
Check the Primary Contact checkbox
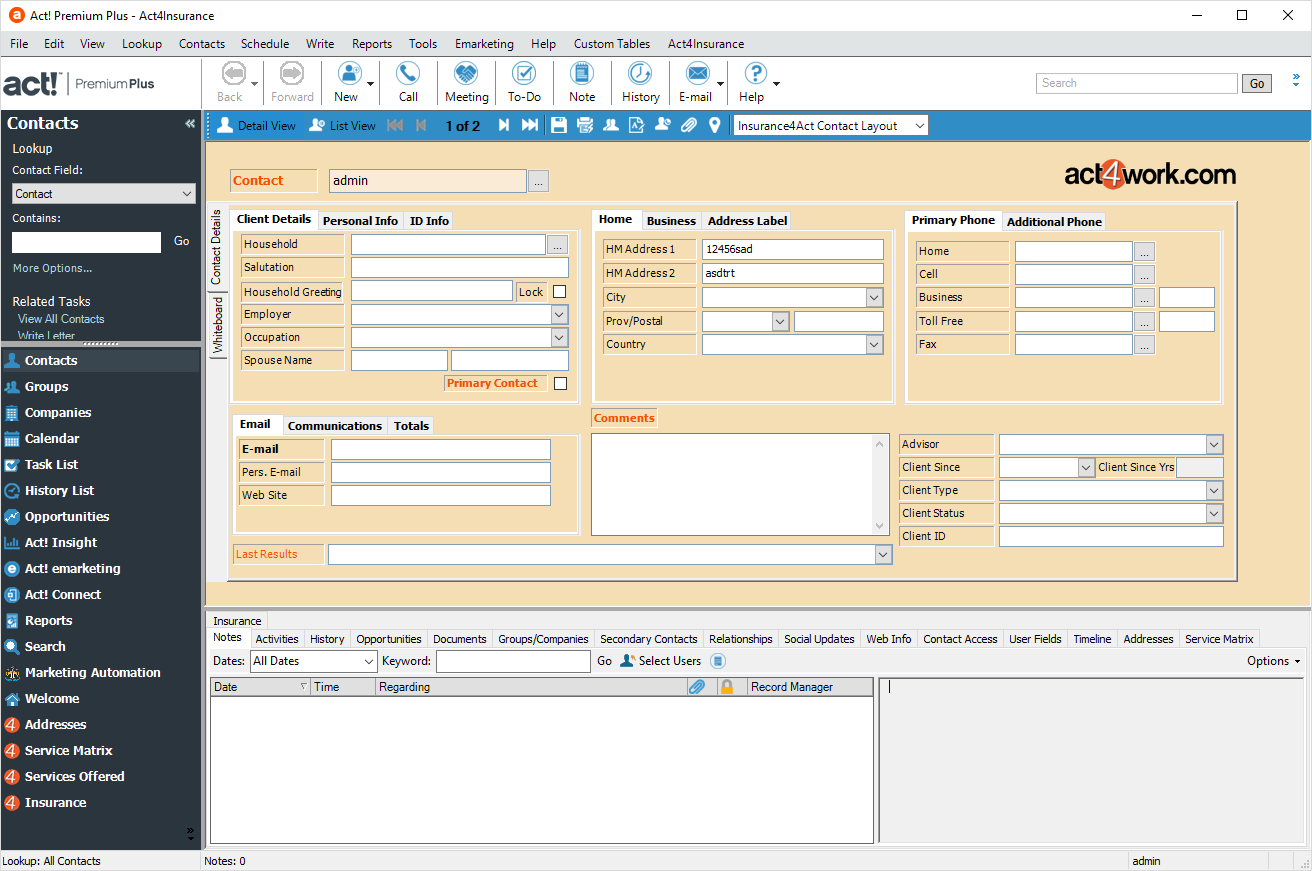tap(560, 383)
